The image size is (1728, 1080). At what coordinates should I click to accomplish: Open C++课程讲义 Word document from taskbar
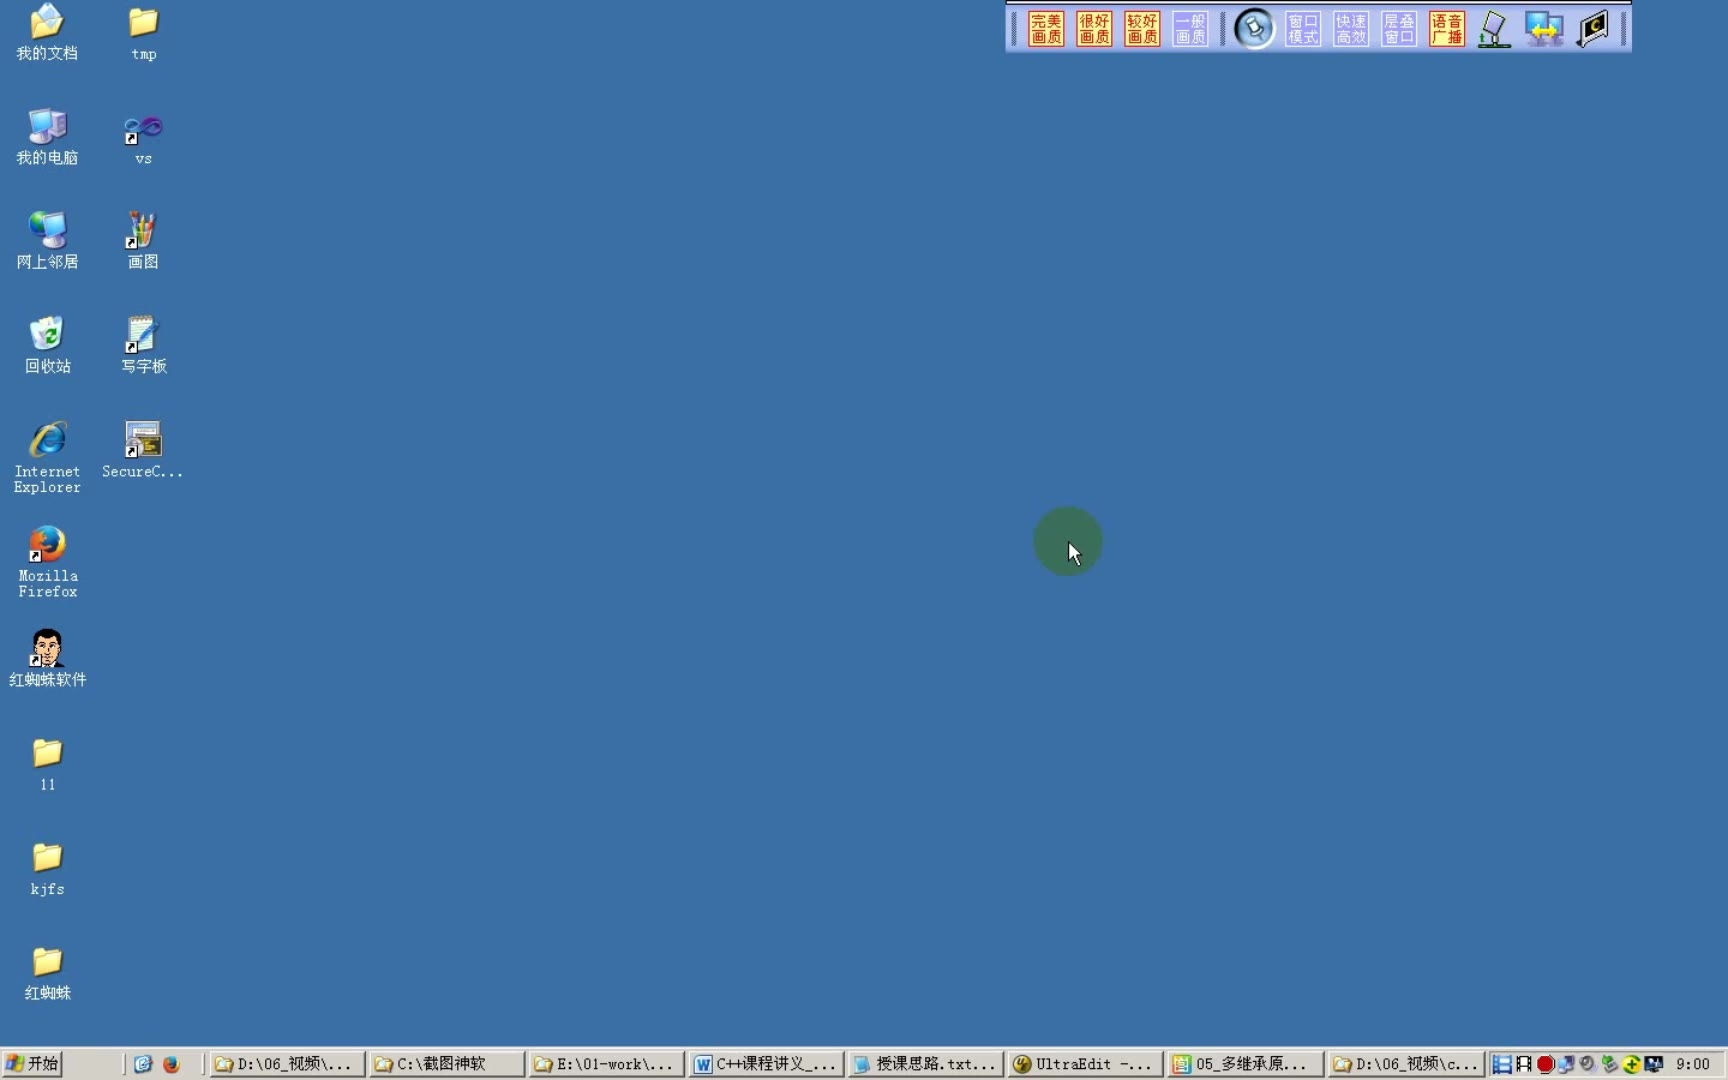coord(766,1064)
